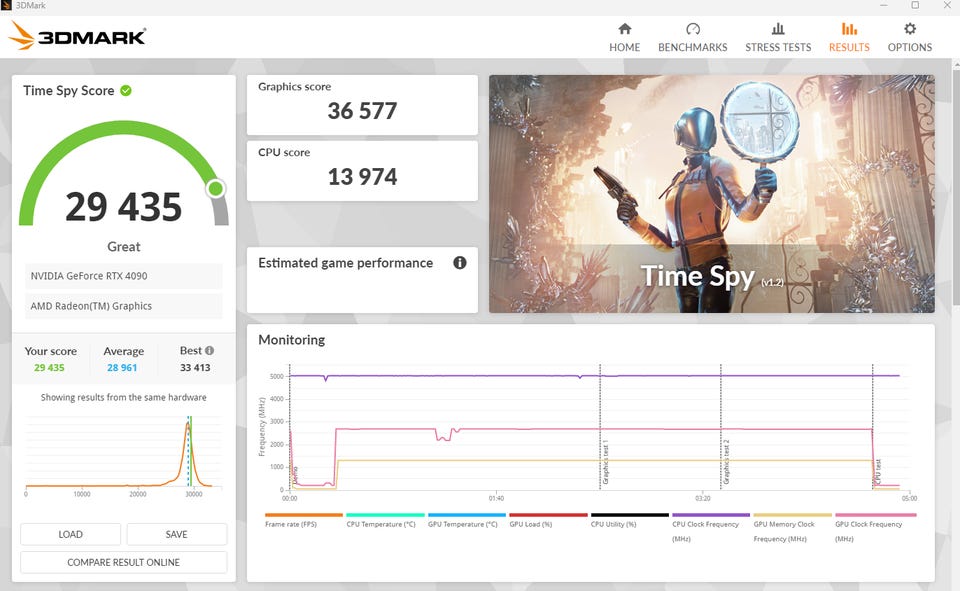Minimize the 3DMark window
Image resolution: width=960 pixels, height=591 pixels.
[883, 6]
